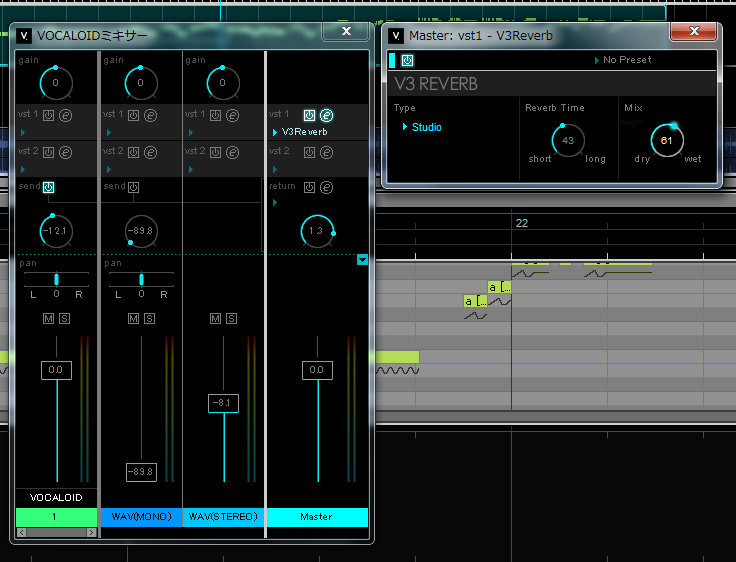Expand vst 1 plugin list on WAV(STEREO) track

[x=190, y=133]
